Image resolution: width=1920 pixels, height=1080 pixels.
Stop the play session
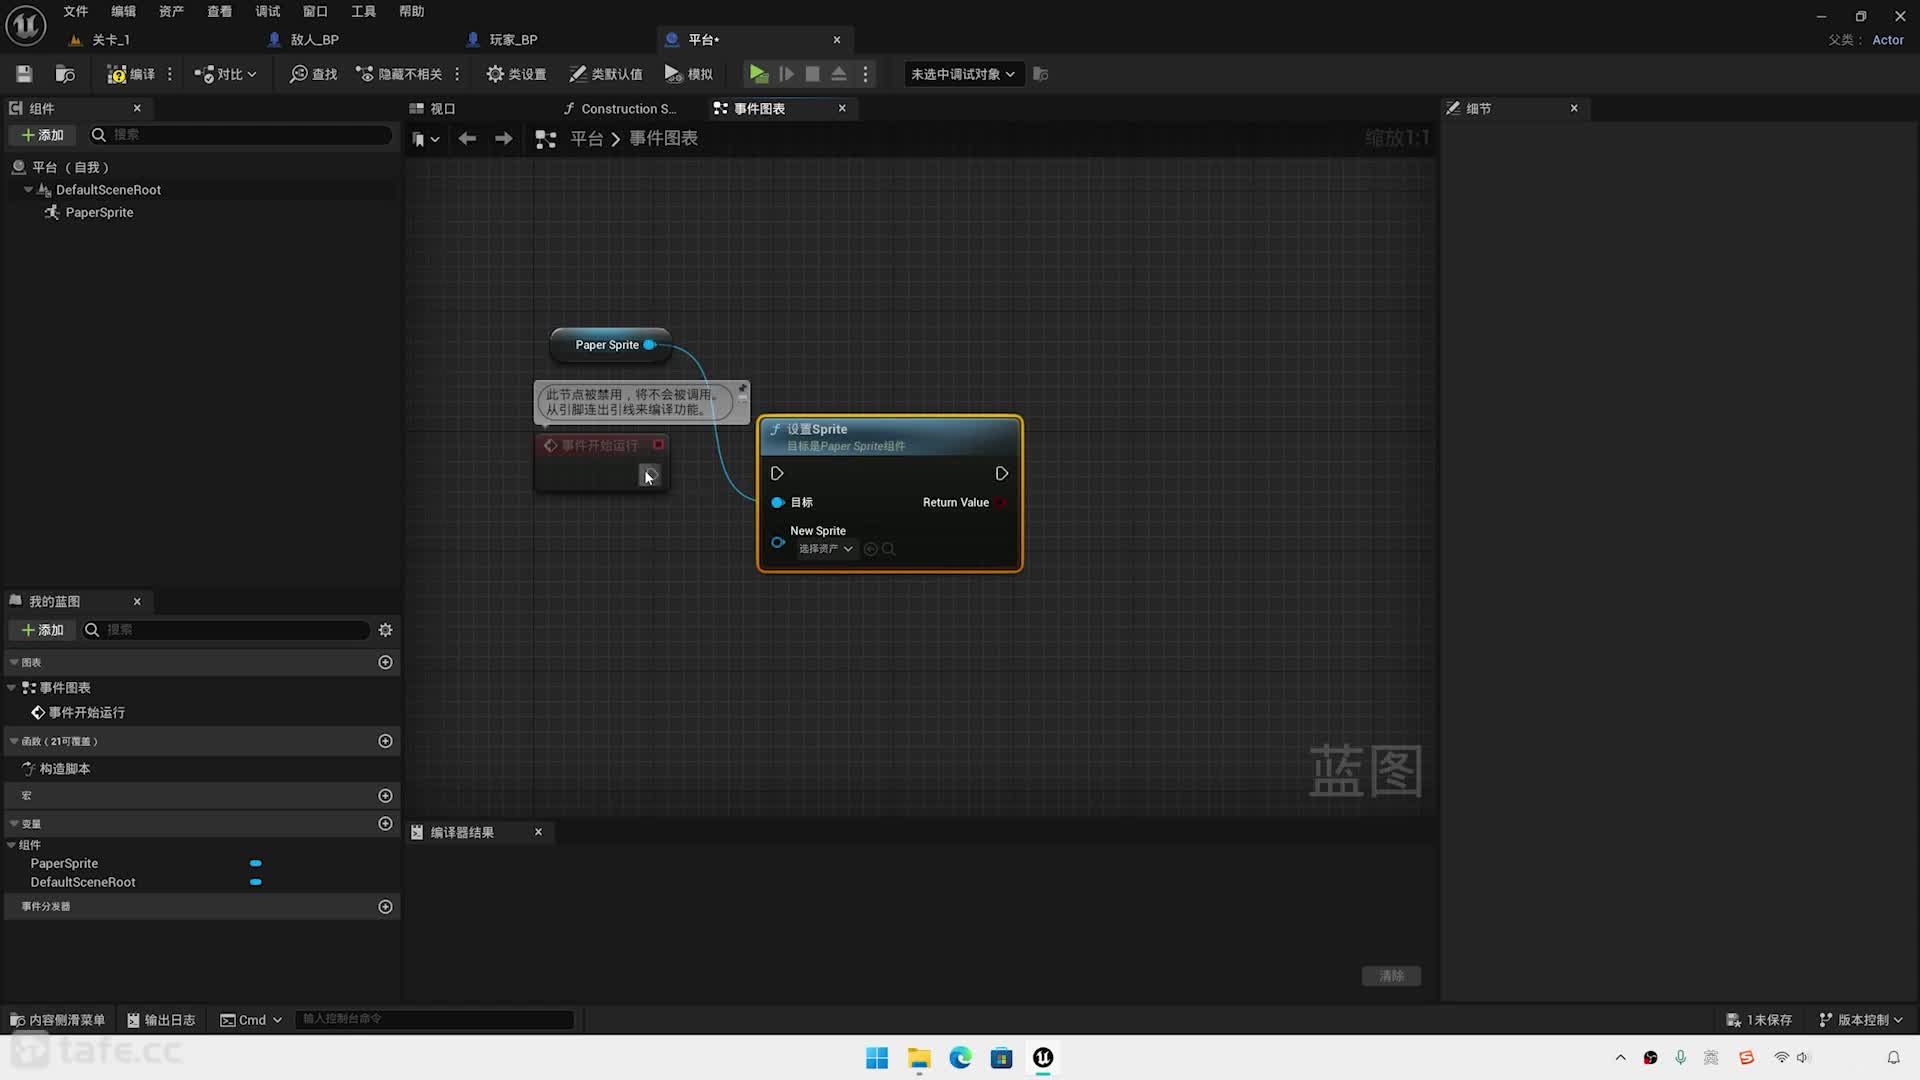813,74
